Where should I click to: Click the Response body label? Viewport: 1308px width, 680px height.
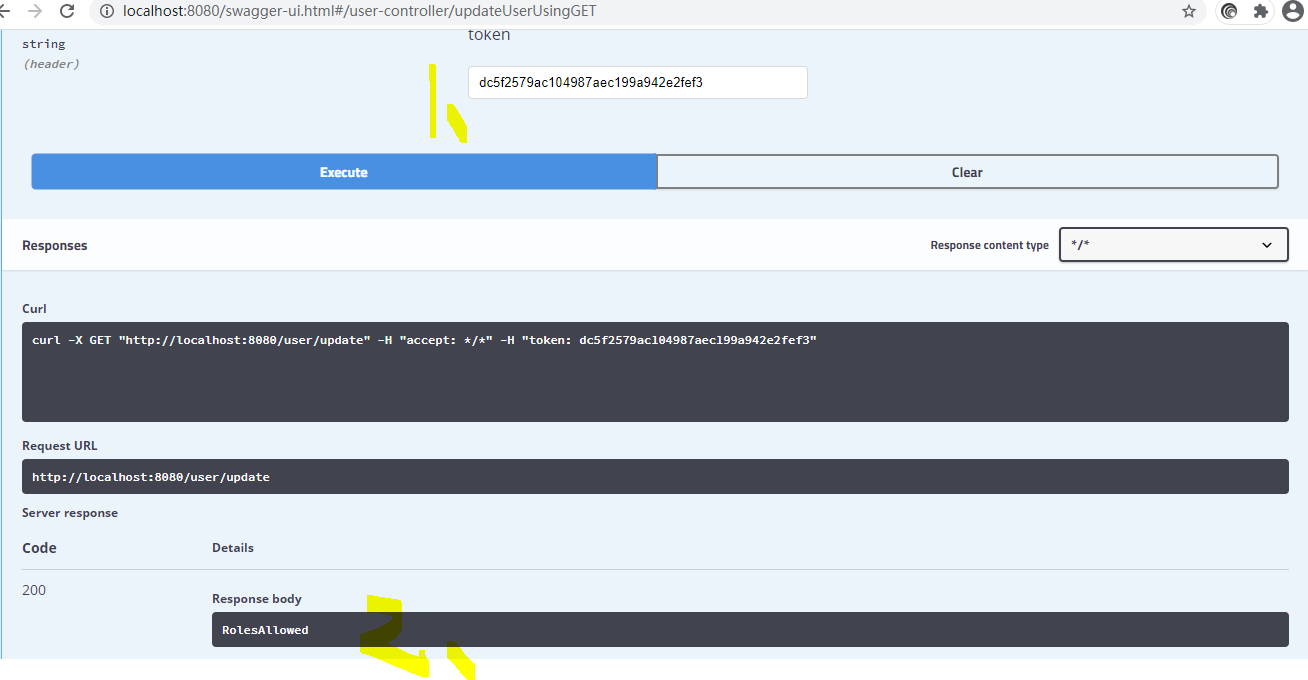[x=257, y=599]
